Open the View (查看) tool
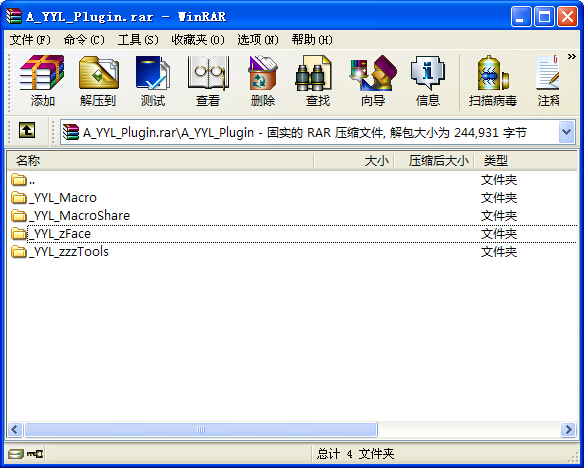 tap(208, 80)
